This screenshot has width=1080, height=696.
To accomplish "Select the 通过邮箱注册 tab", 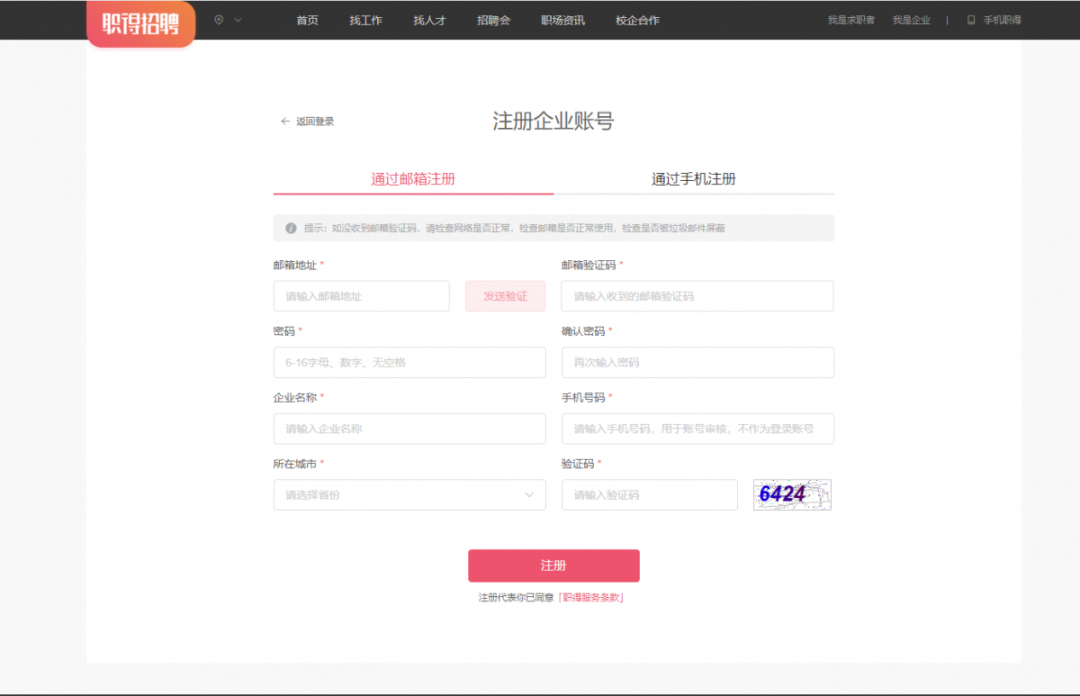I will click(x=413, y=179).
